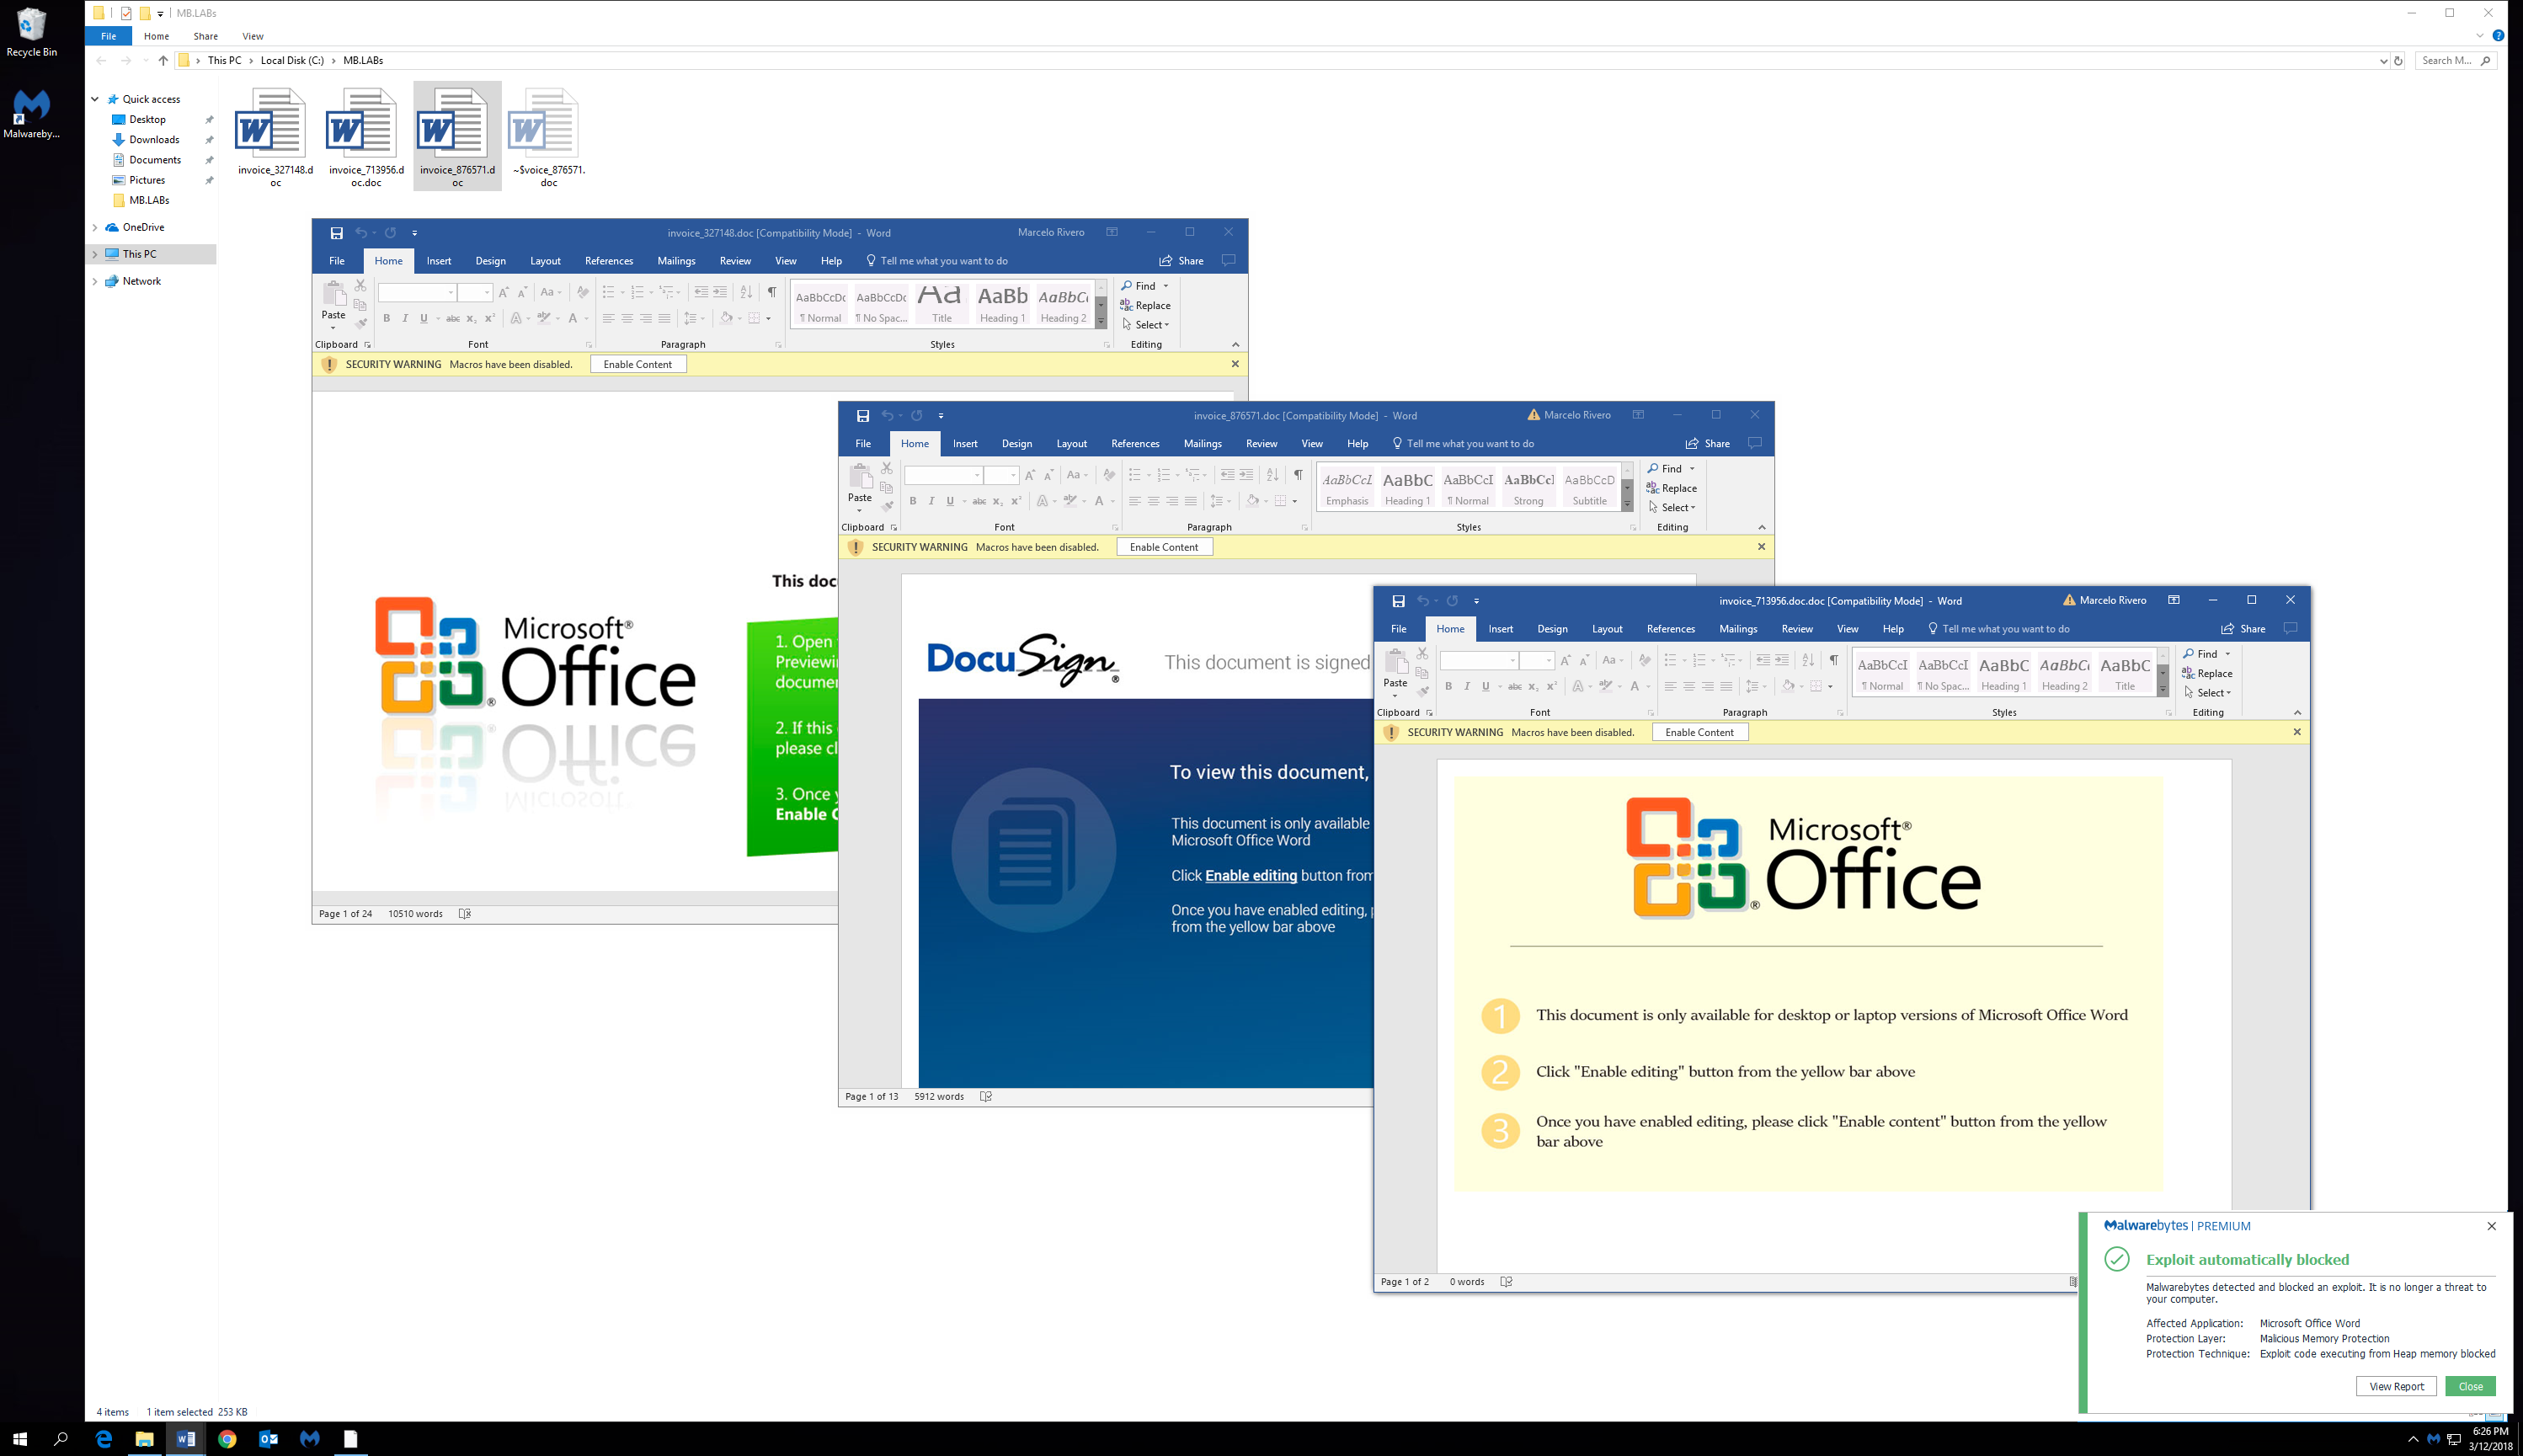Center align text in invoice_713956.doc.doc ribbon
The width and height of the screenshot is (2523, 1456).
(1689, 686)
